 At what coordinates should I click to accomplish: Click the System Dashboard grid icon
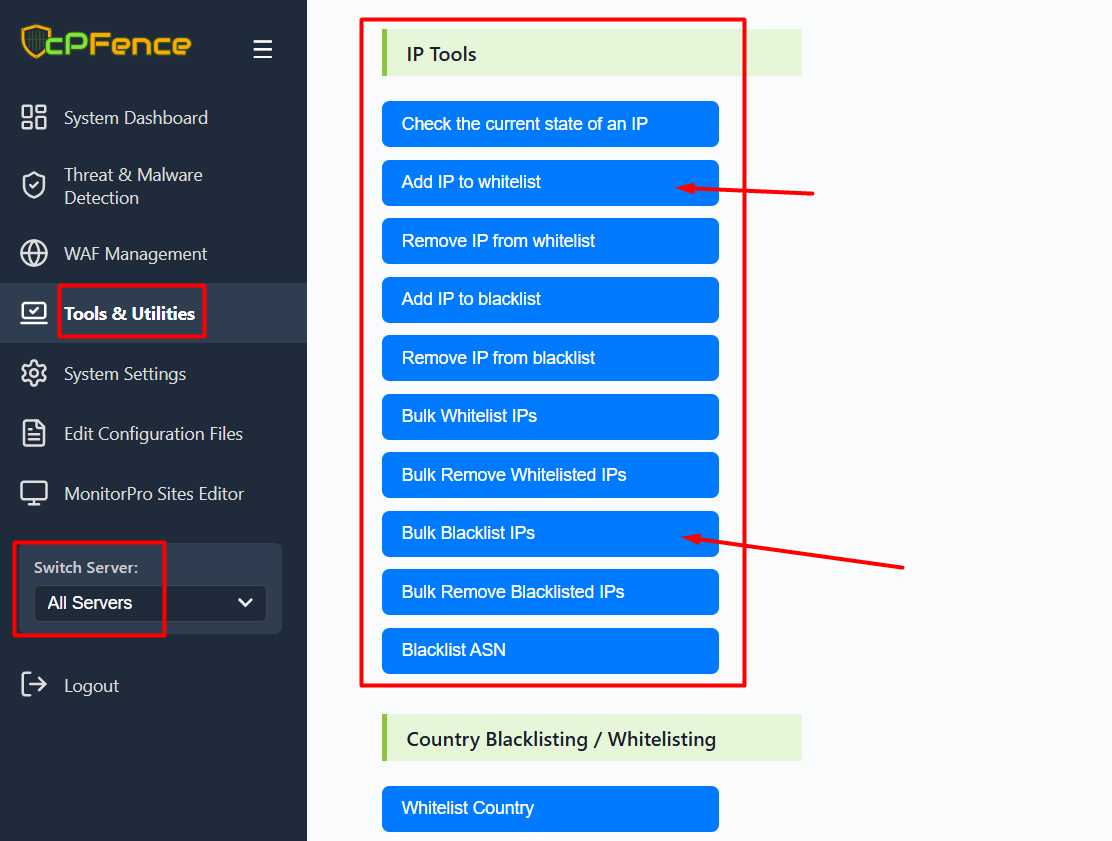[34, 117]
